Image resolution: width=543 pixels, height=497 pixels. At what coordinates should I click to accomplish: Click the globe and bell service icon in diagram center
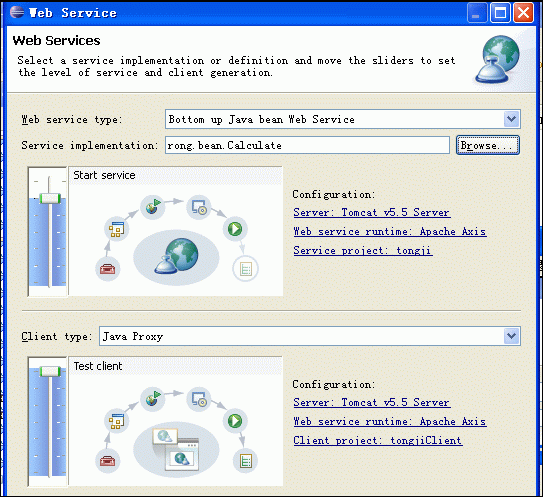point(177,257)
